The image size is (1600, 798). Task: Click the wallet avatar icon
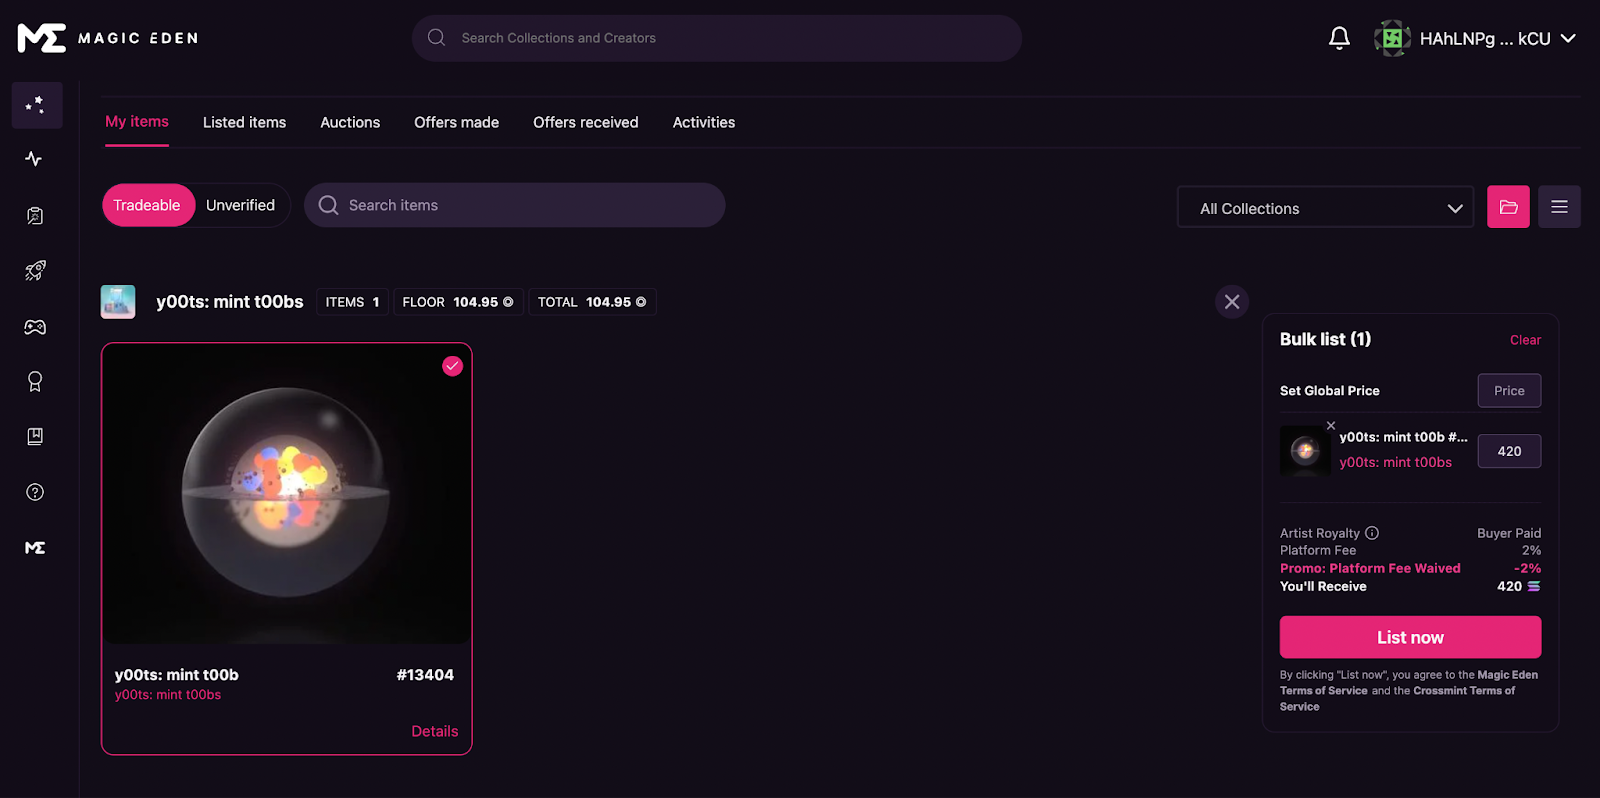(x=1392, y=38)
